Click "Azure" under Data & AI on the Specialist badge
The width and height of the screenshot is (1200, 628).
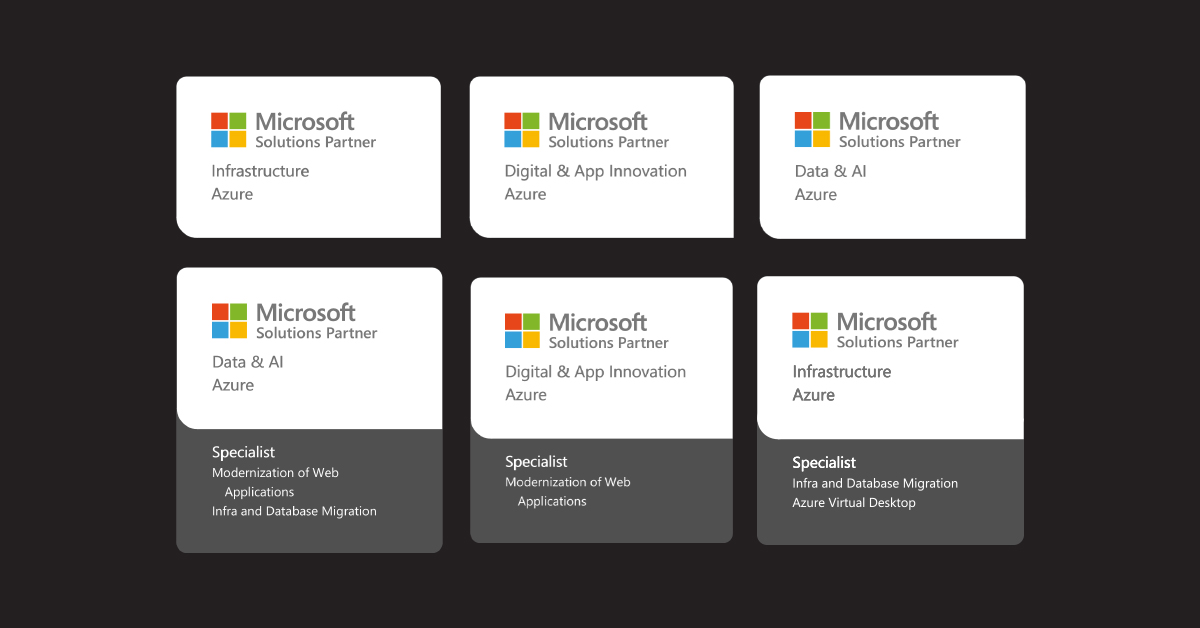pos(233,385)
